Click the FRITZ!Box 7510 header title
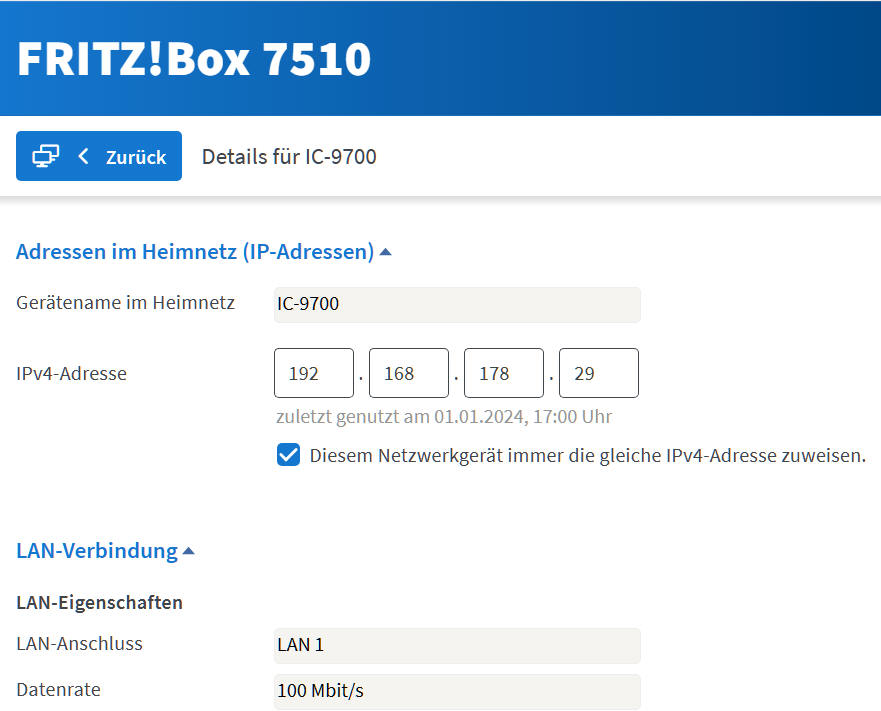 [194, 58]
